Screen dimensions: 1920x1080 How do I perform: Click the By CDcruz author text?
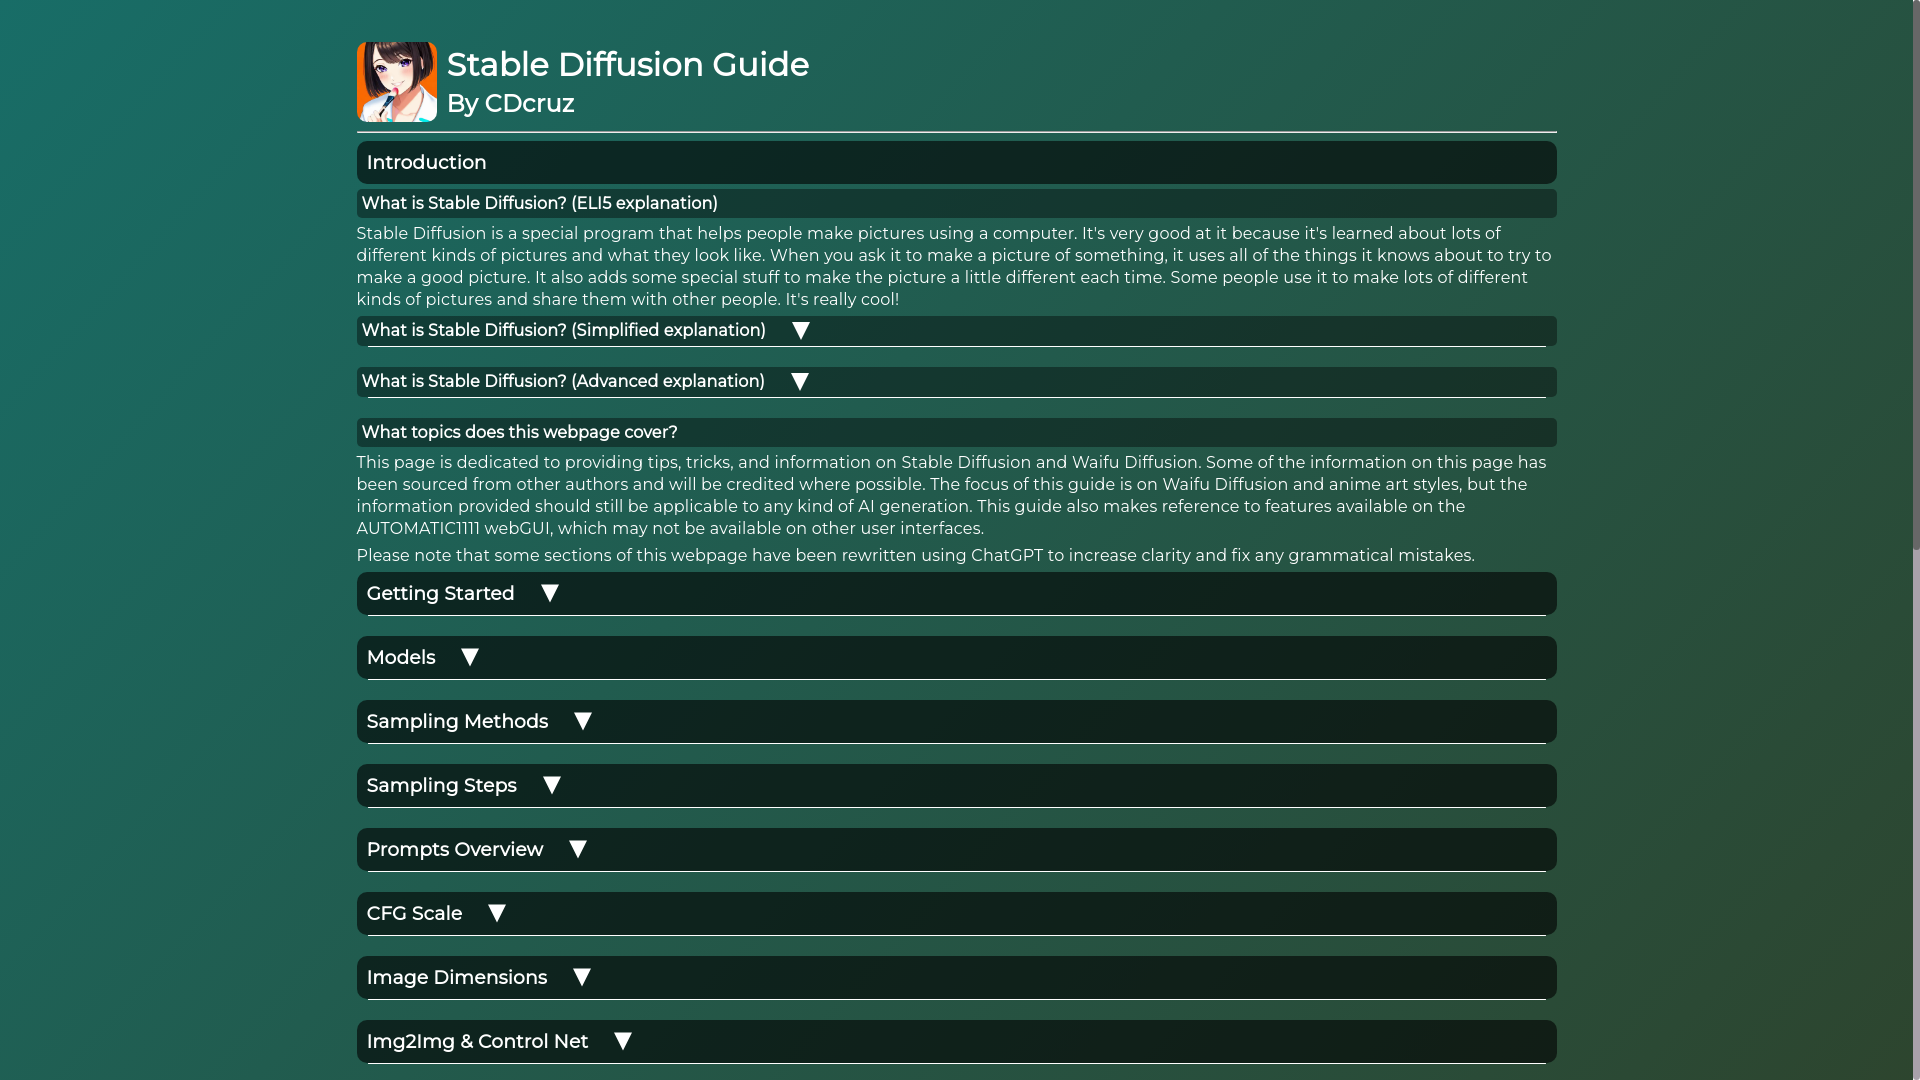click(510, 104)
